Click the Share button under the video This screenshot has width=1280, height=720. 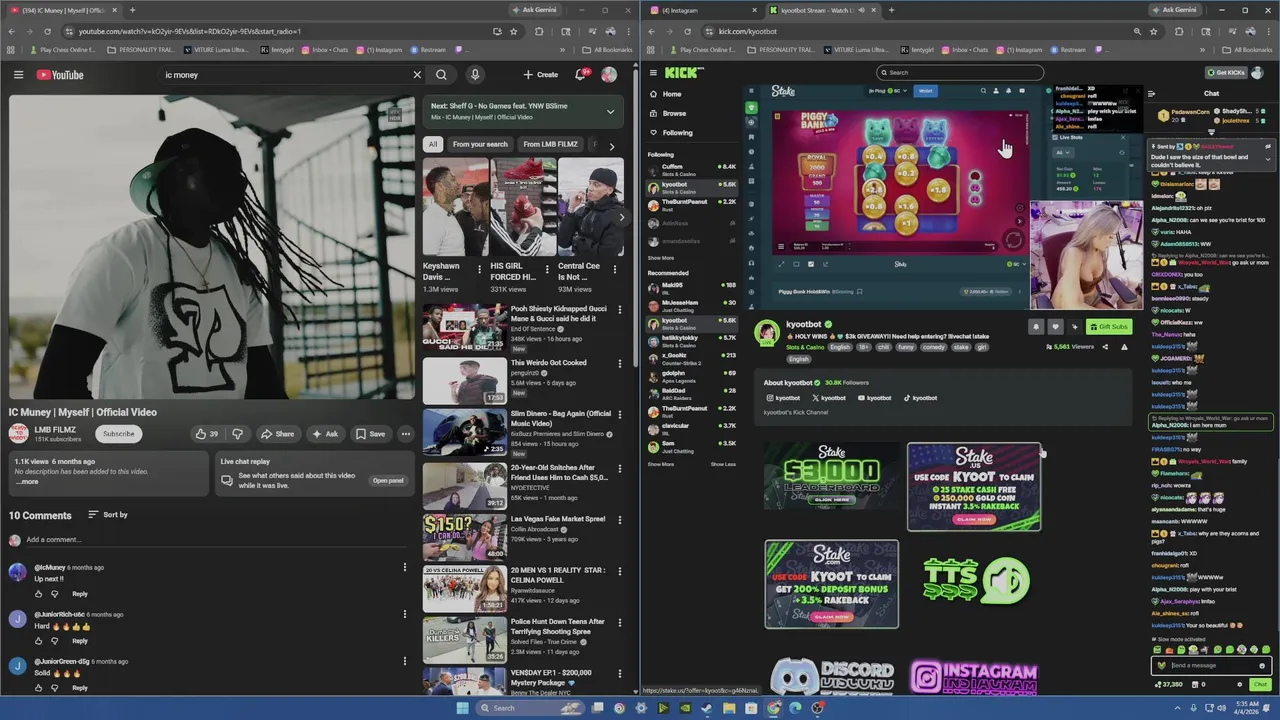coord(277,434)
